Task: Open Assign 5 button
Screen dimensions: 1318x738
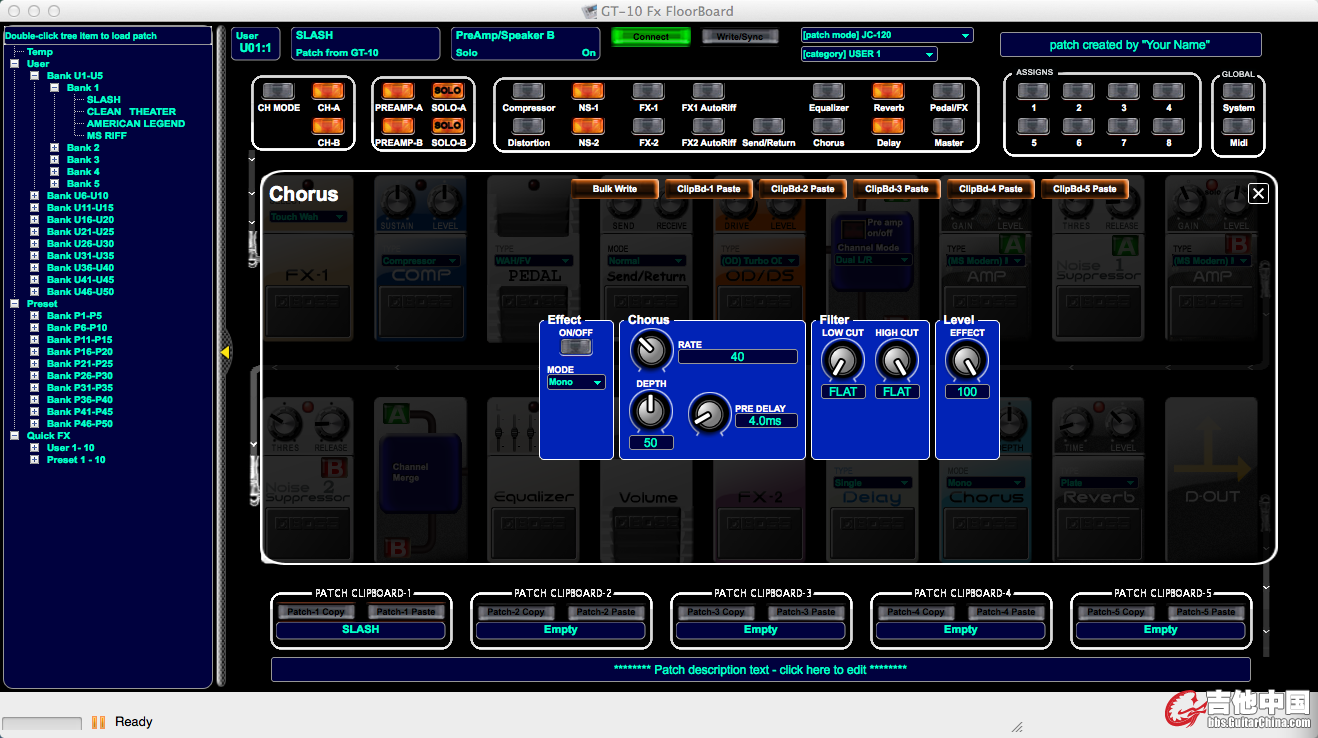Action: tap(1033, 126)
